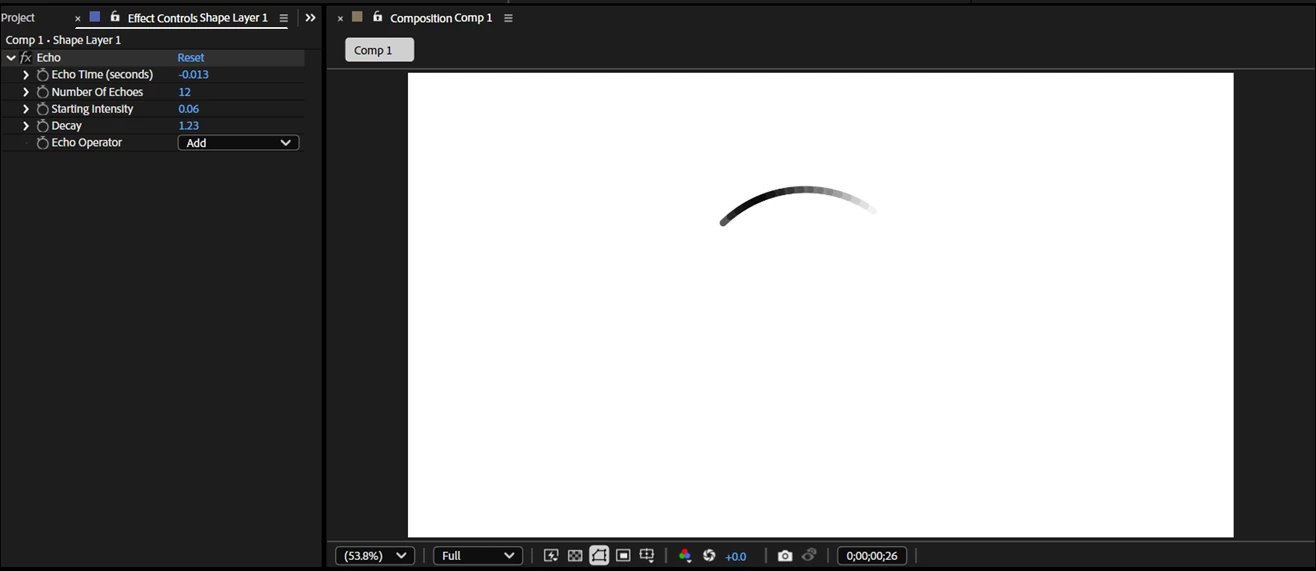Image resolution: width=1316 pixels, height=571 pixels.
Task: Expand Decay property
Action: click(26, 126)
